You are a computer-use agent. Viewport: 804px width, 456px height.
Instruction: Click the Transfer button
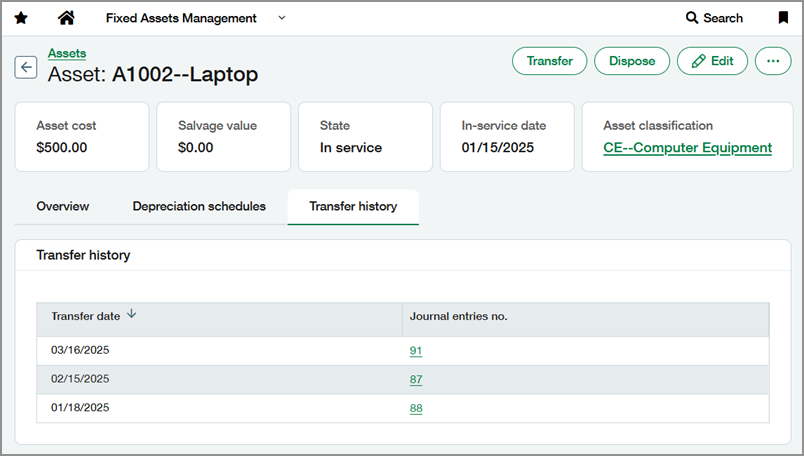click(x=549, y=61)
